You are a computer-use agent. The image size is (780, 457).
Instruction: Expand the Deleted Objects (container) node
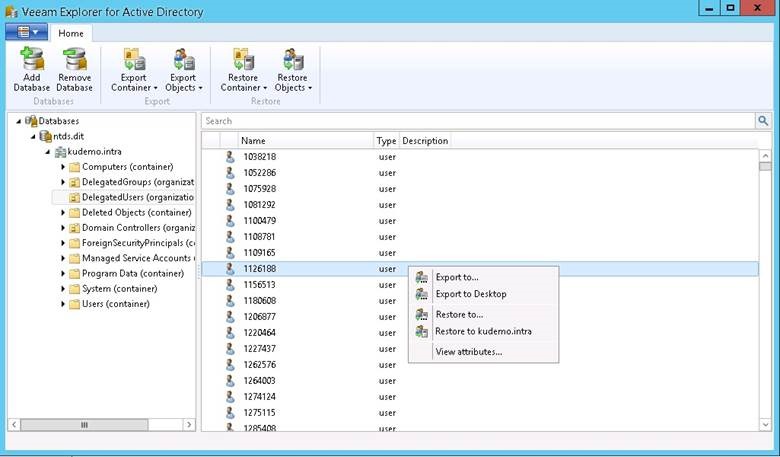pos(63,212)
